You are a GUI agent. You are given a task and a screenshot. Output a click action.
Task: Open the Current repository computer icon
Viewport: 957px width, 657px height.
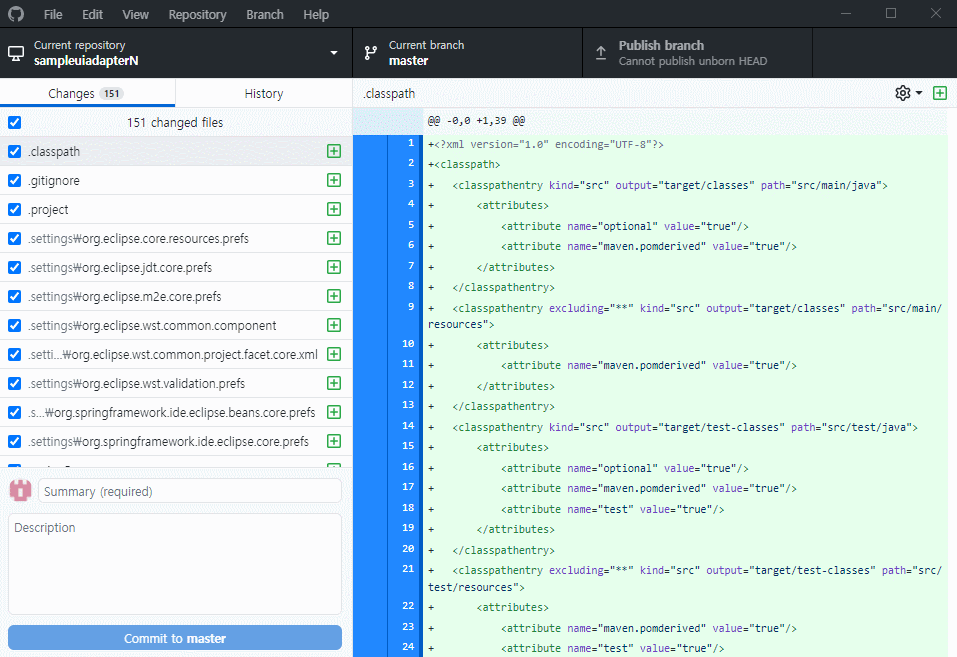click(x=14, y=52)
